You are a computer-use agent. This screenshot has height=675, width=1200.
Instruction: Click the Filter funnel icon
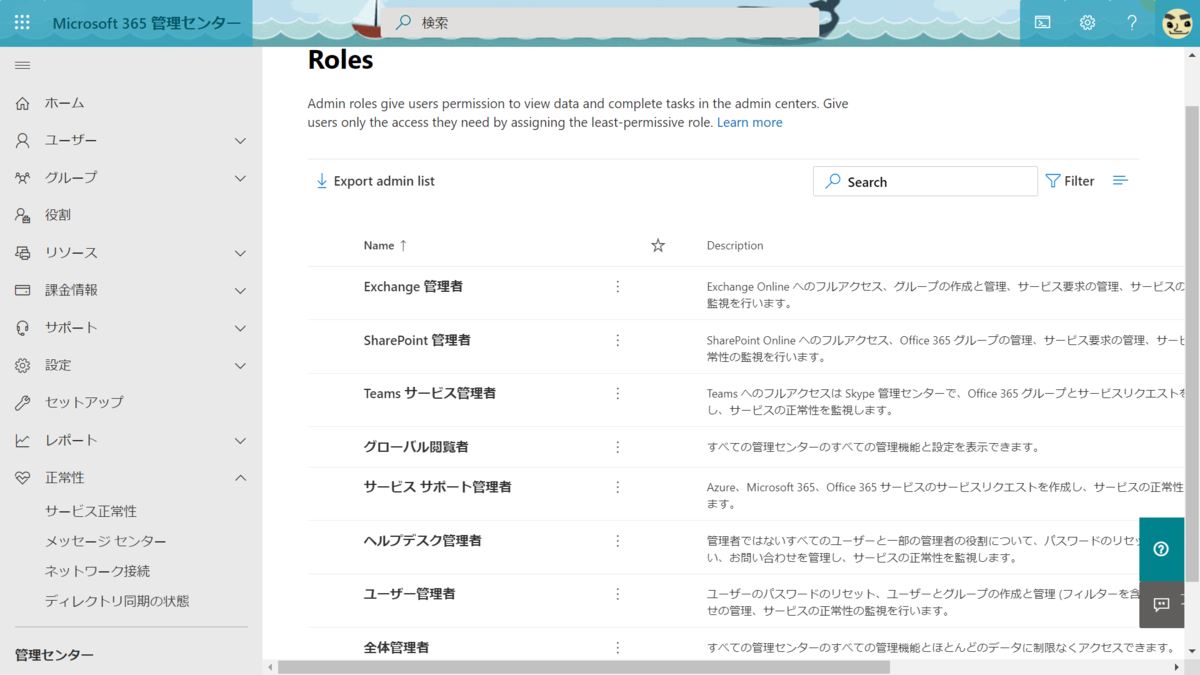point(1052,181)
